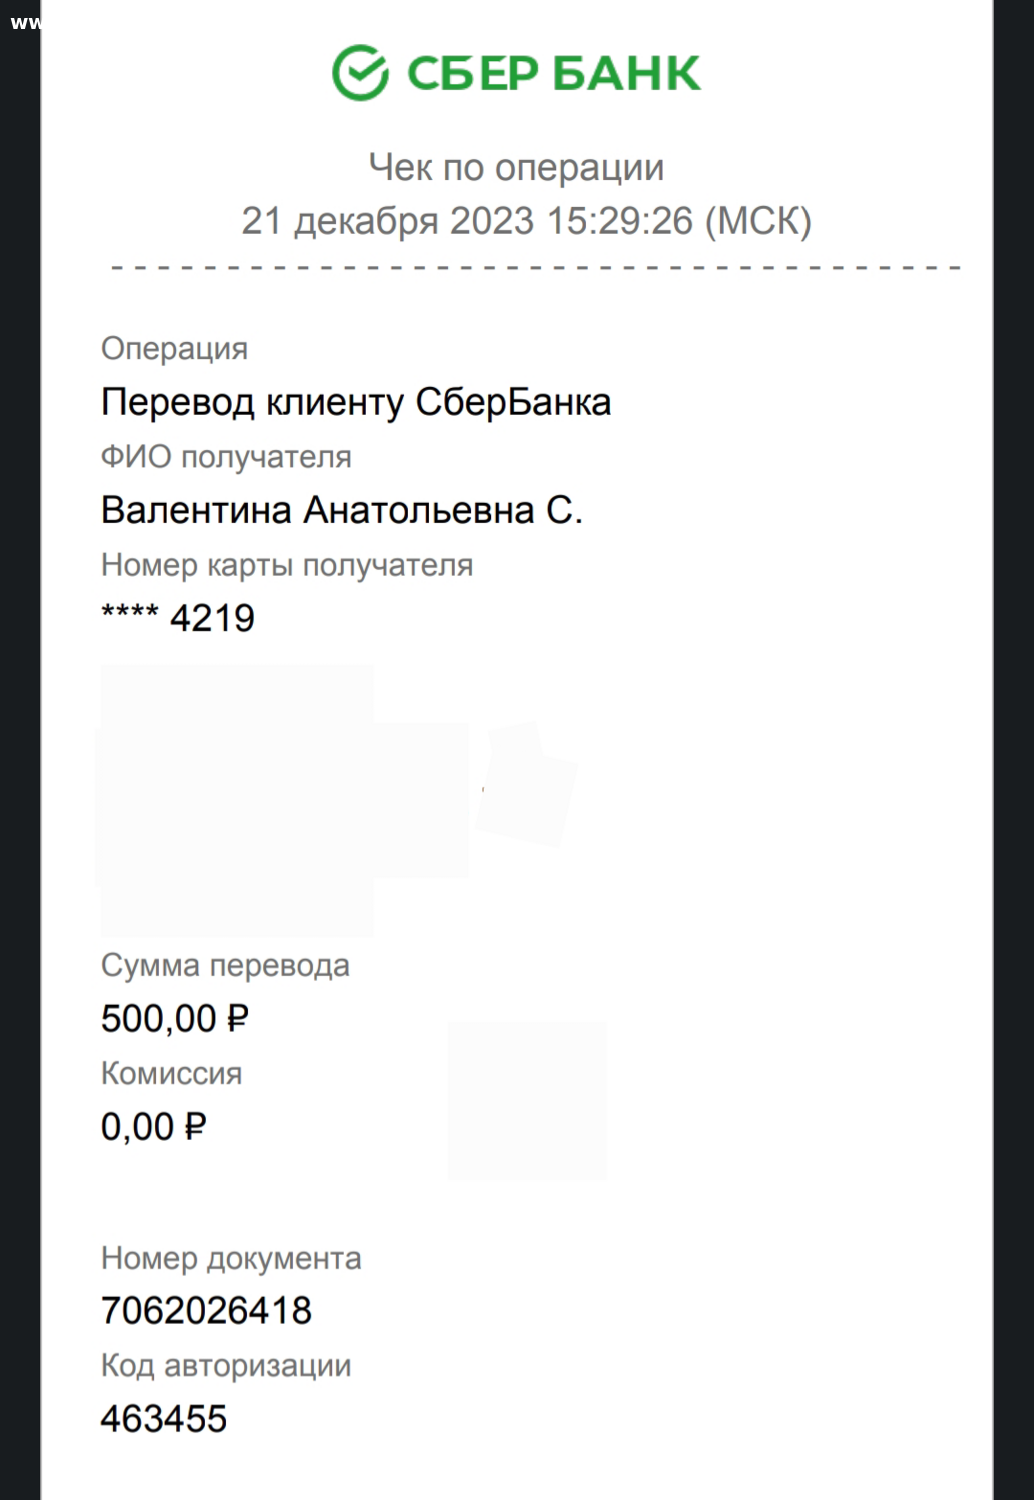Select the amount 500,00 ₽
Image resolution: width=1034 pixels, height=1500 pixels.
point(174,1019)
